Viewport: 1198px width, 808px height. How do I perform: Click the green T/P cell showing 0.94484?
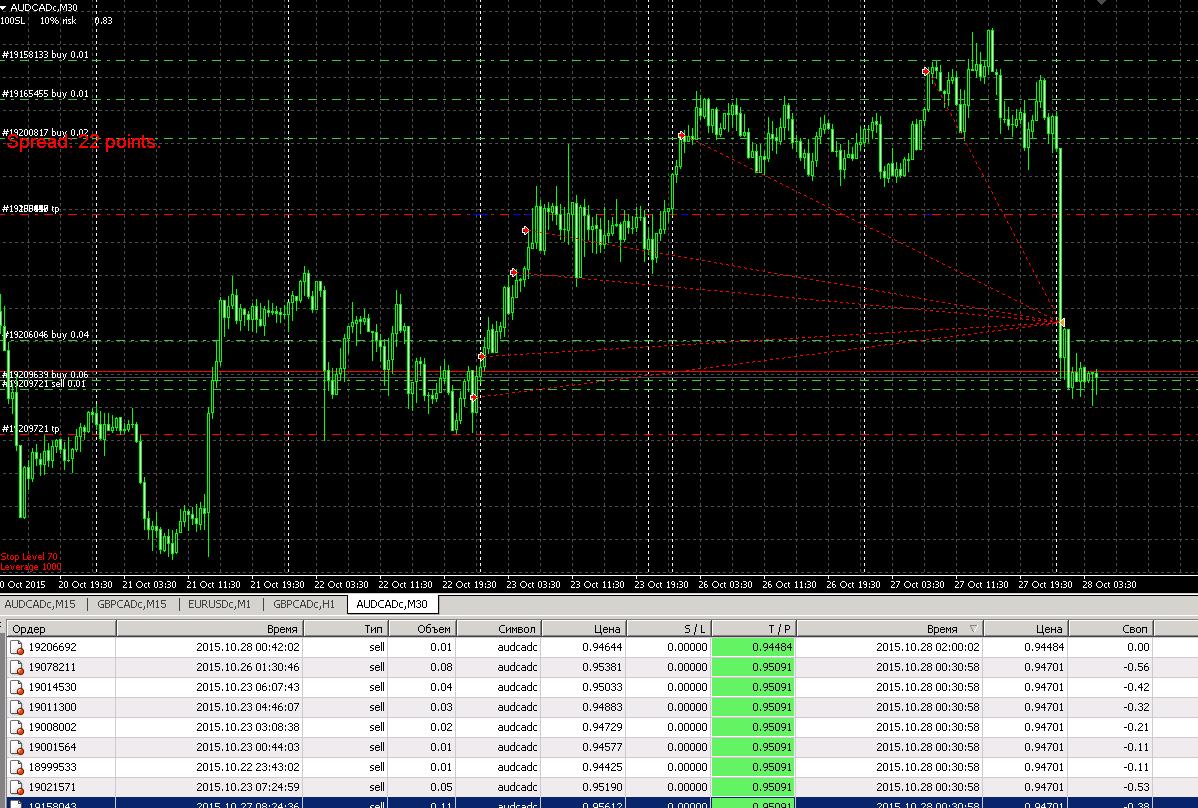pos(753,648)
